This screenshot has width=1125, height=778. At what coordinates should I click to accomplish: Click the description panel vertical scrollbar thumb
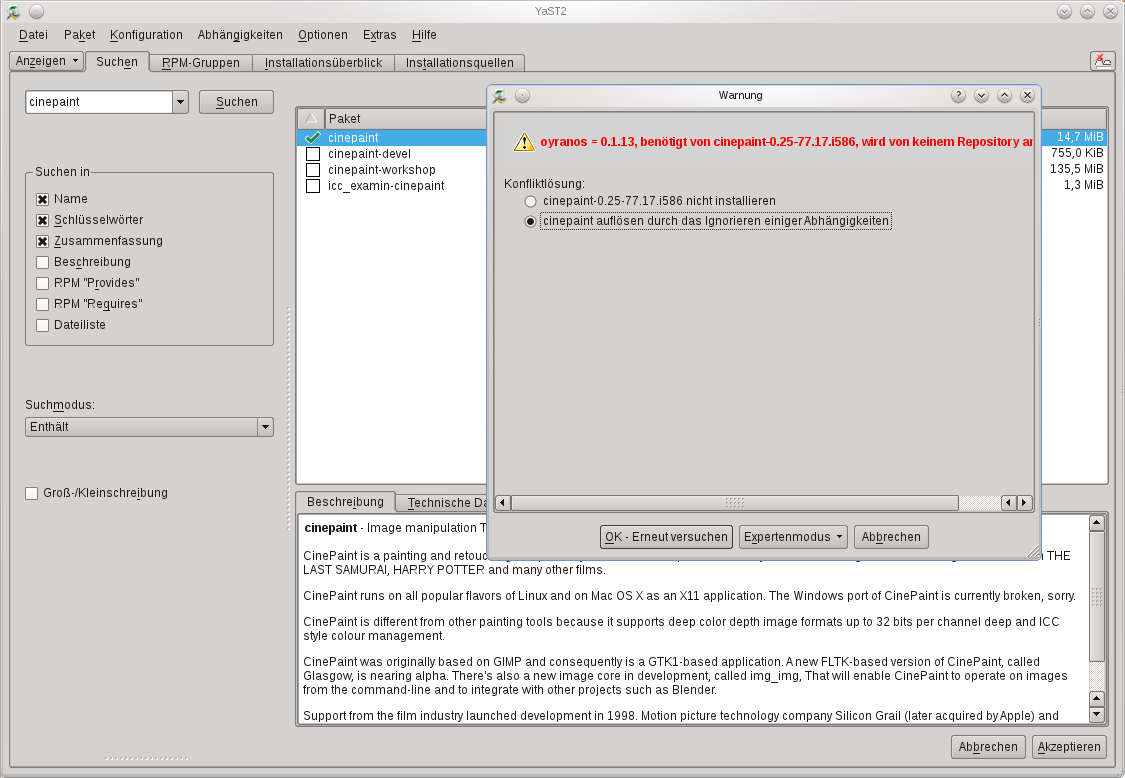pos(1096,596)
